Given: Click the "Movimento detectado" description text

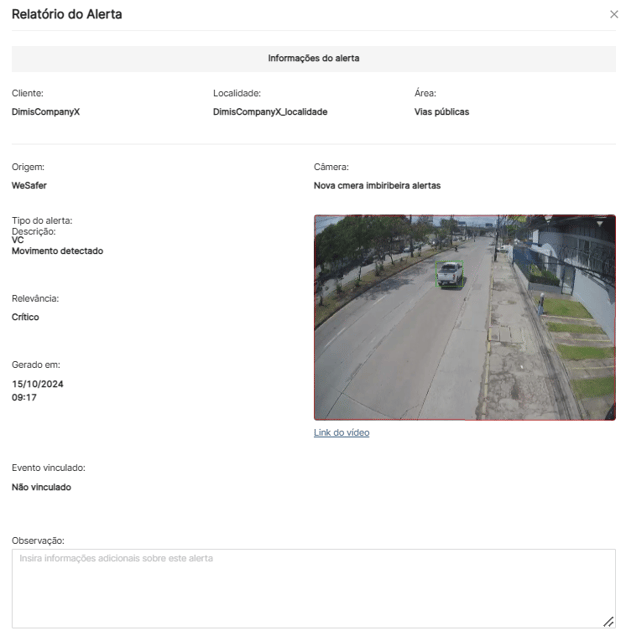Looking at the screenshot, I should click(x=57, y=251).
